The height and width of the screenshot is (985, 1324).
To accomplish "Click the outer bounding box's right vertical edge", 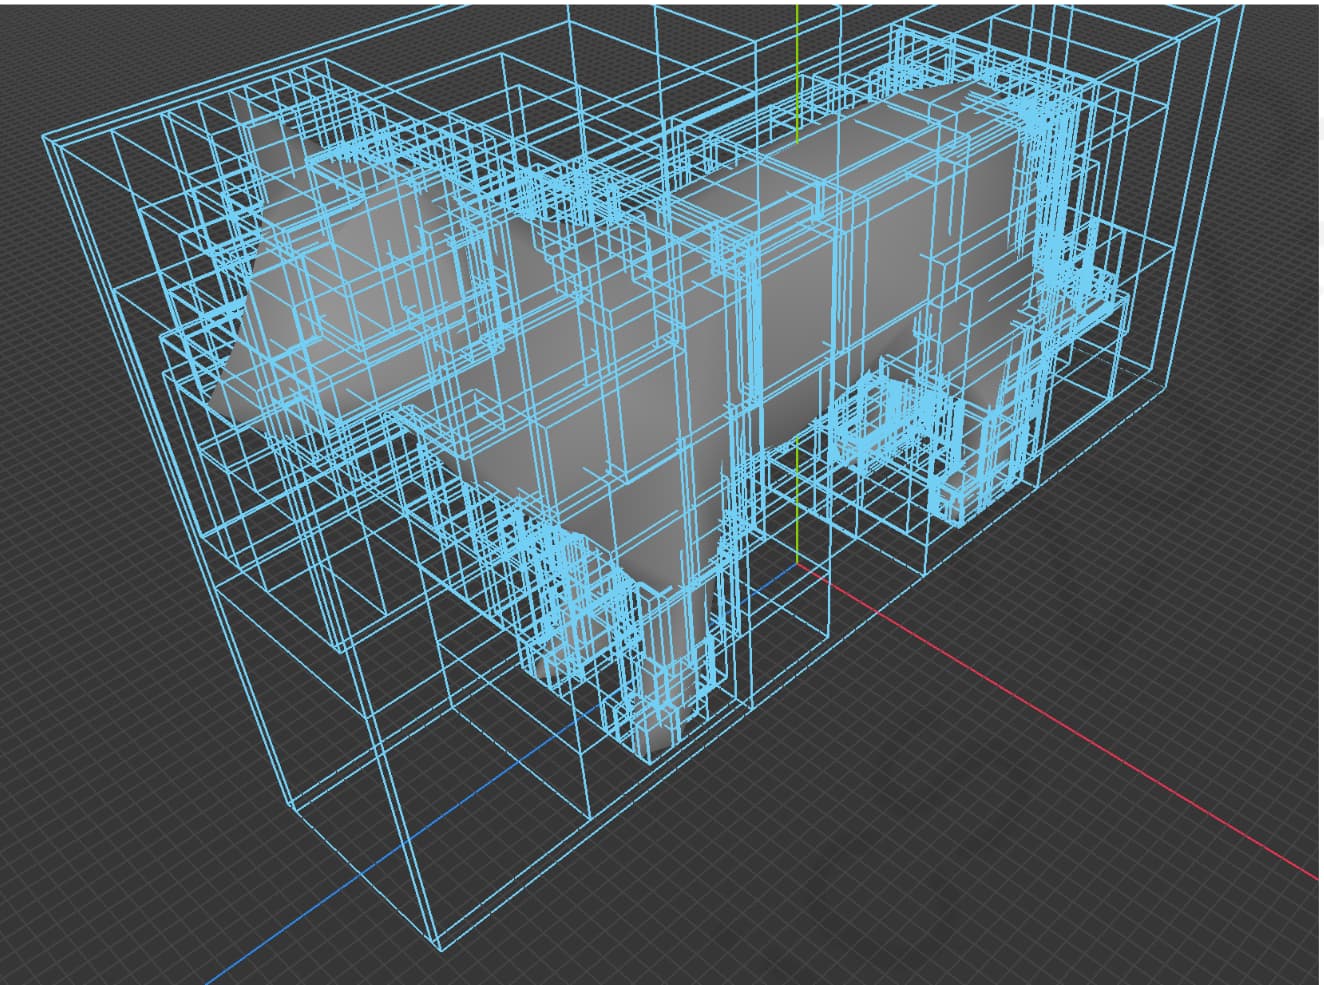I will tap(1206, 200).
